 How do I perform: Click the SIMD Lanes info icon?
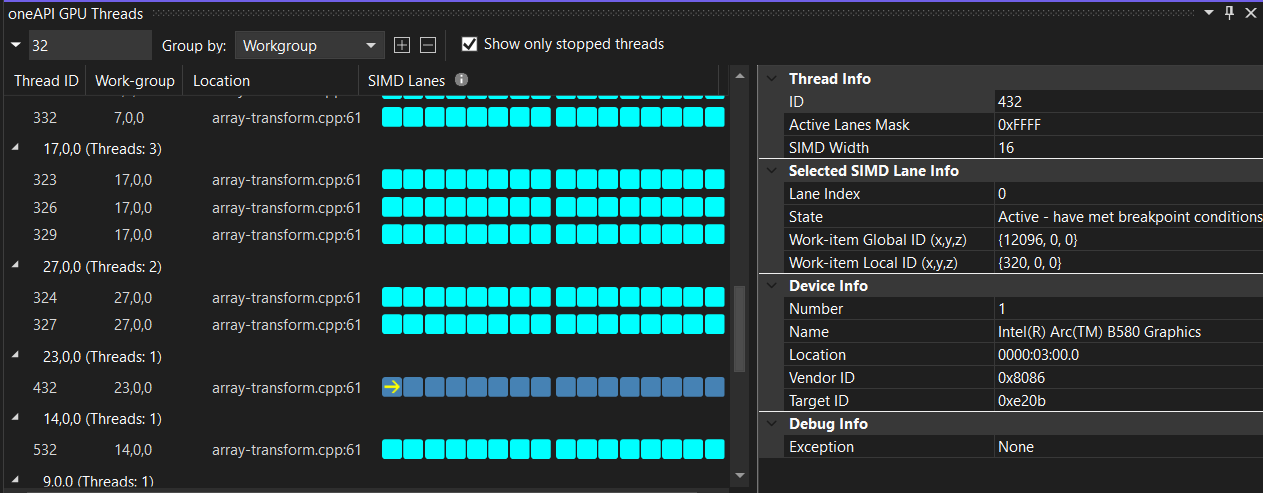pos(462,80)
